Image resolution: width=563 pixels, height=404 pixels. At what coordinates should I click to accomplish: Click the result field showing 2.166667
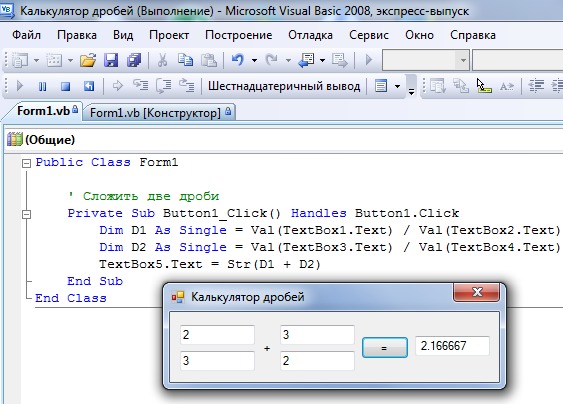click(x=452, y=346)
